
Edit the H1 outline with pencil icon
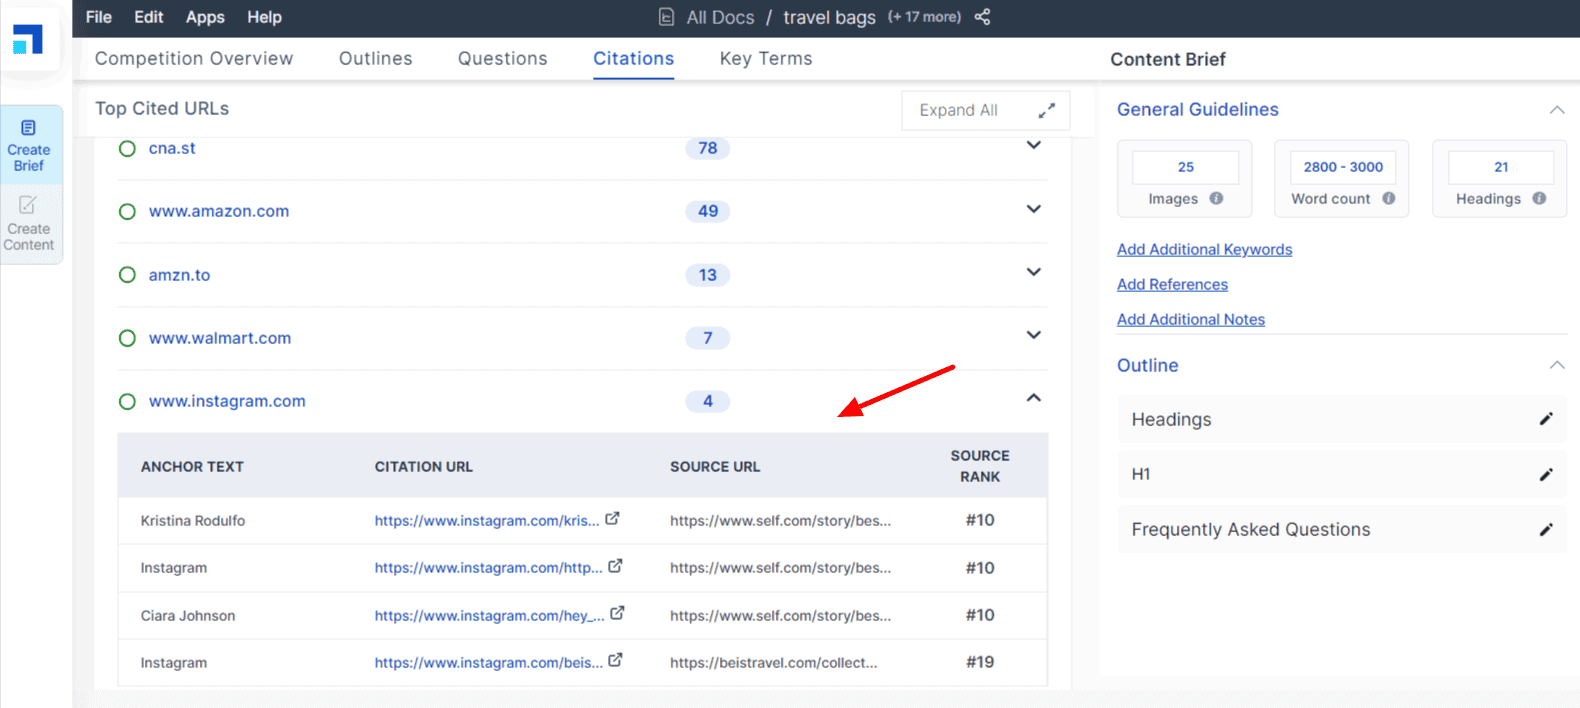tap(1545, 474)
